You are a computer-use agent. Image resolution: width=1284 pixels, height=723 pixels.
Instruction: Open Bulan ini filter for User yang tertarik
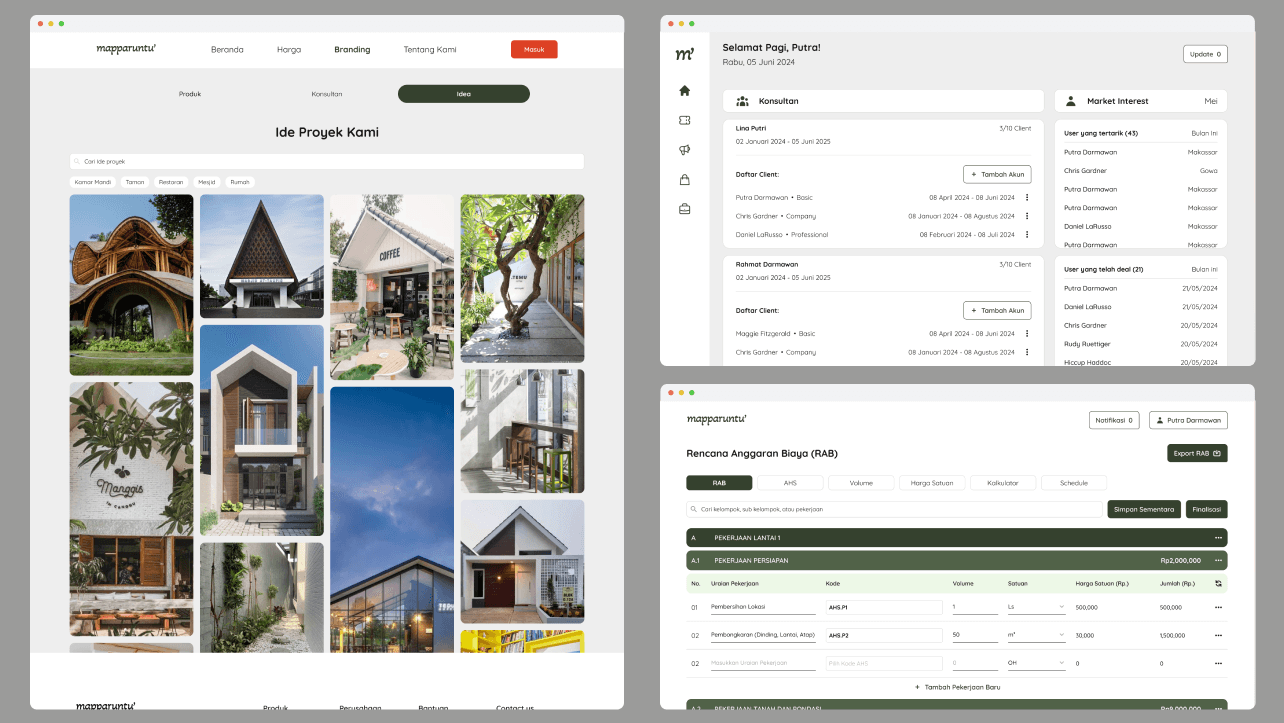[1204, 133]
